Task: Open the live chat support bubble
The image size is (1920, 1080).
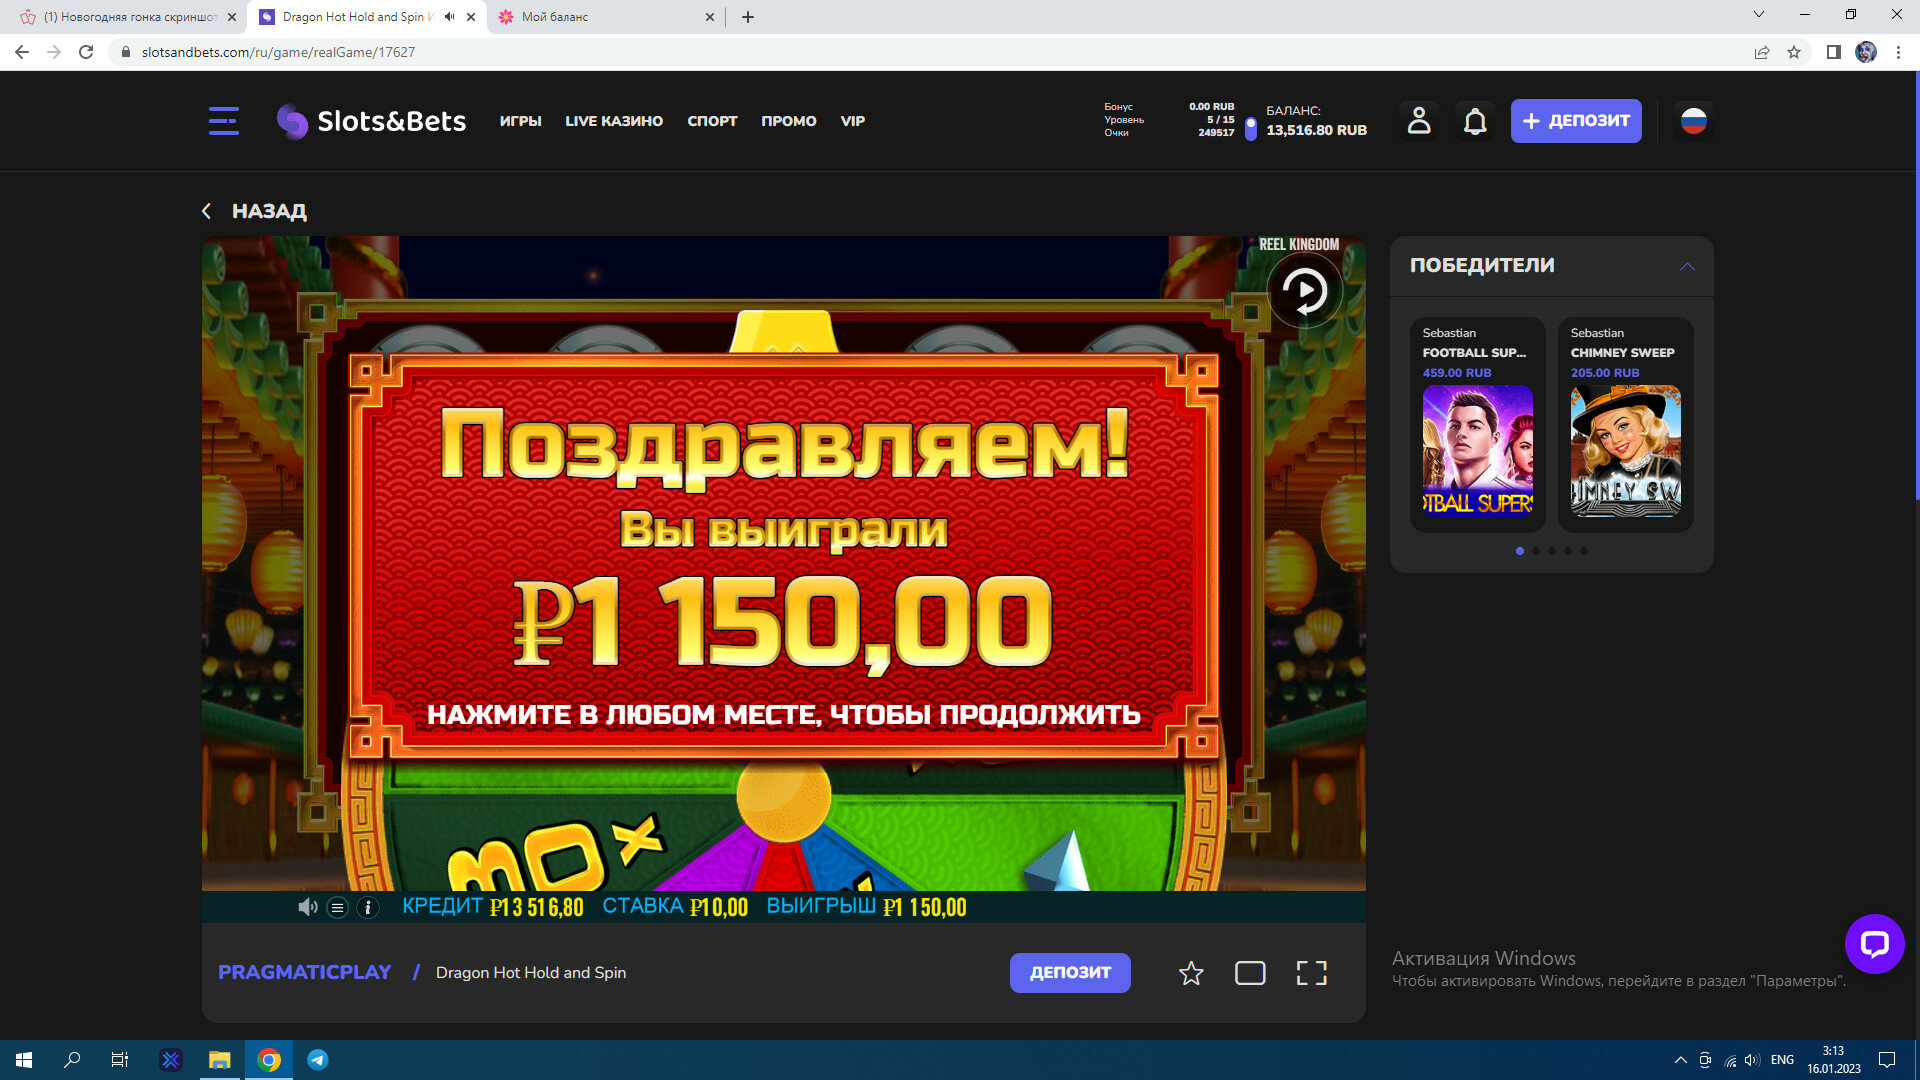Action: tap(1874, 943)
